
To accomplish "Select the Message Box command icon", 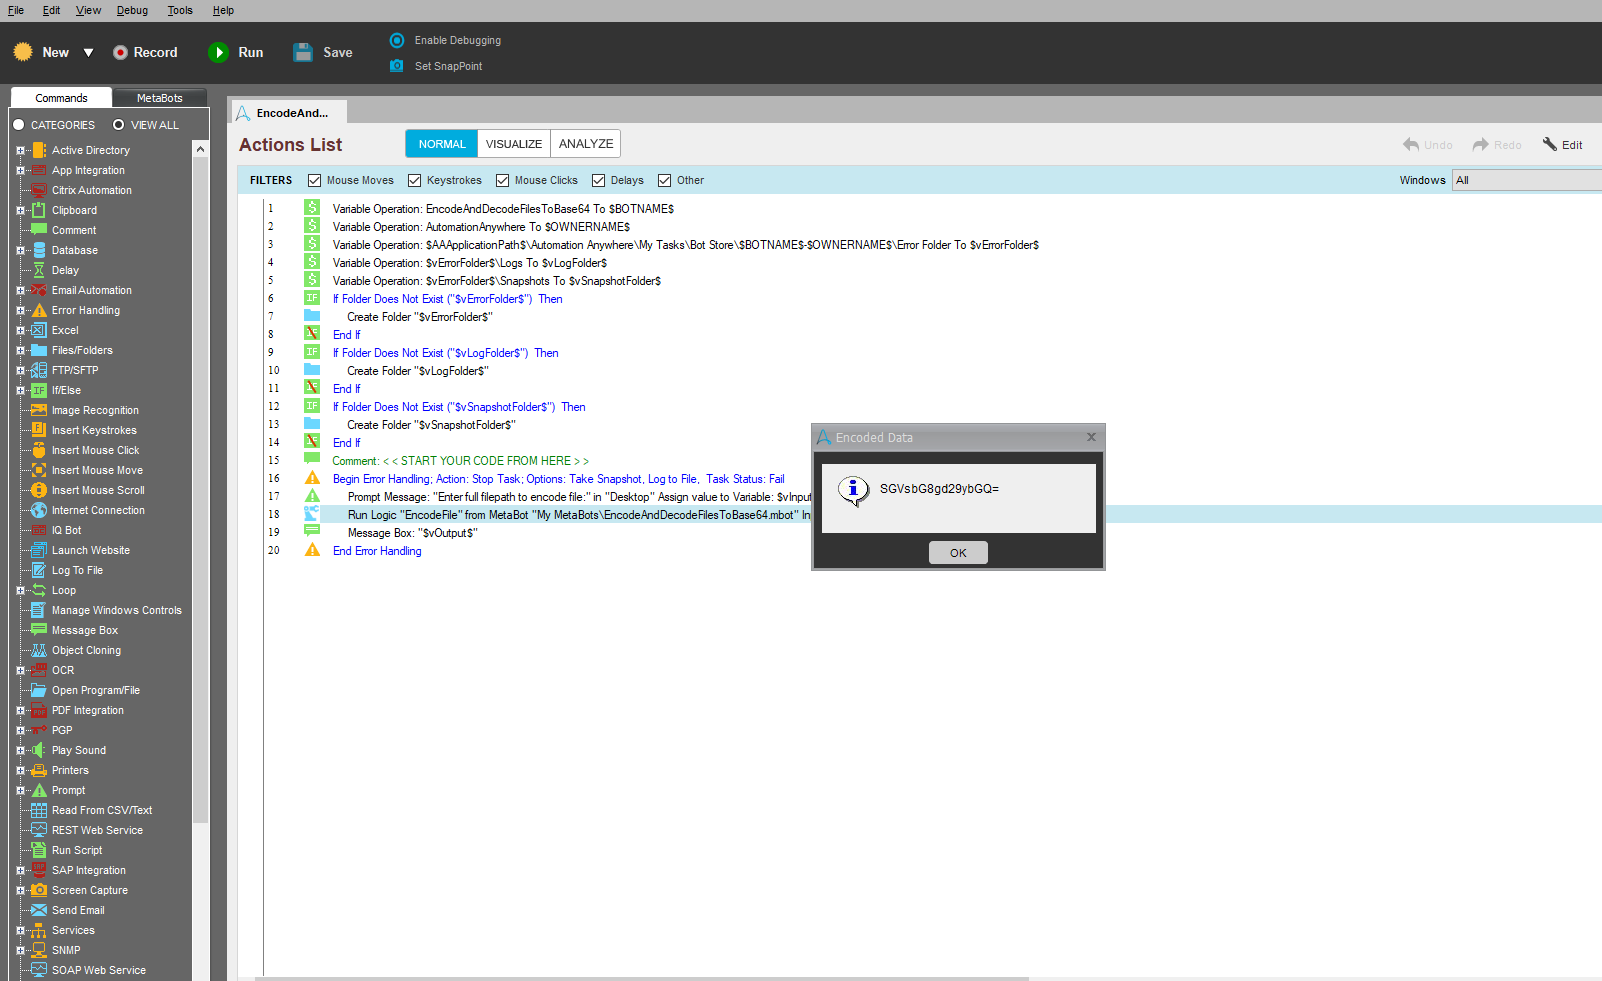I will click(39, 630).
